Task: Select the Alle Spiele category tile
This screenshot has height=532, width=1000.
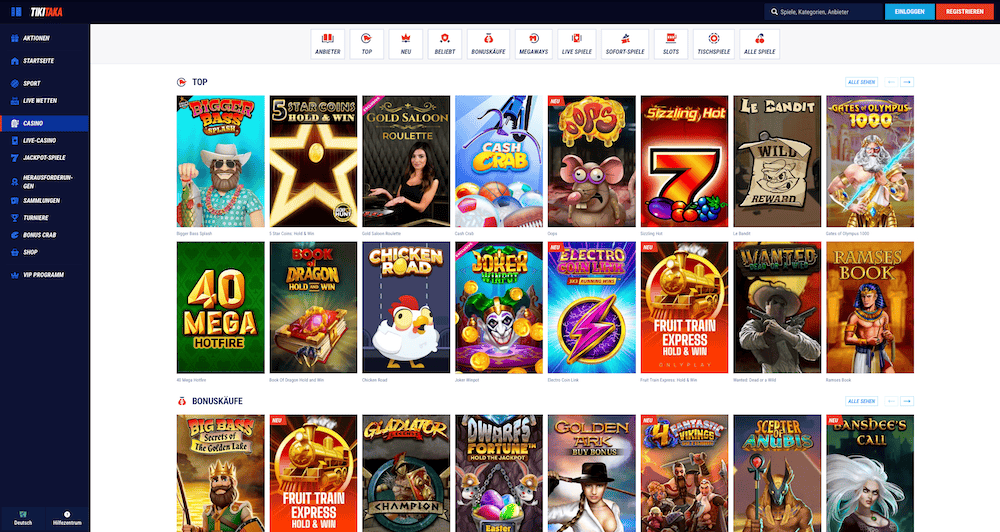Action: 760,44
